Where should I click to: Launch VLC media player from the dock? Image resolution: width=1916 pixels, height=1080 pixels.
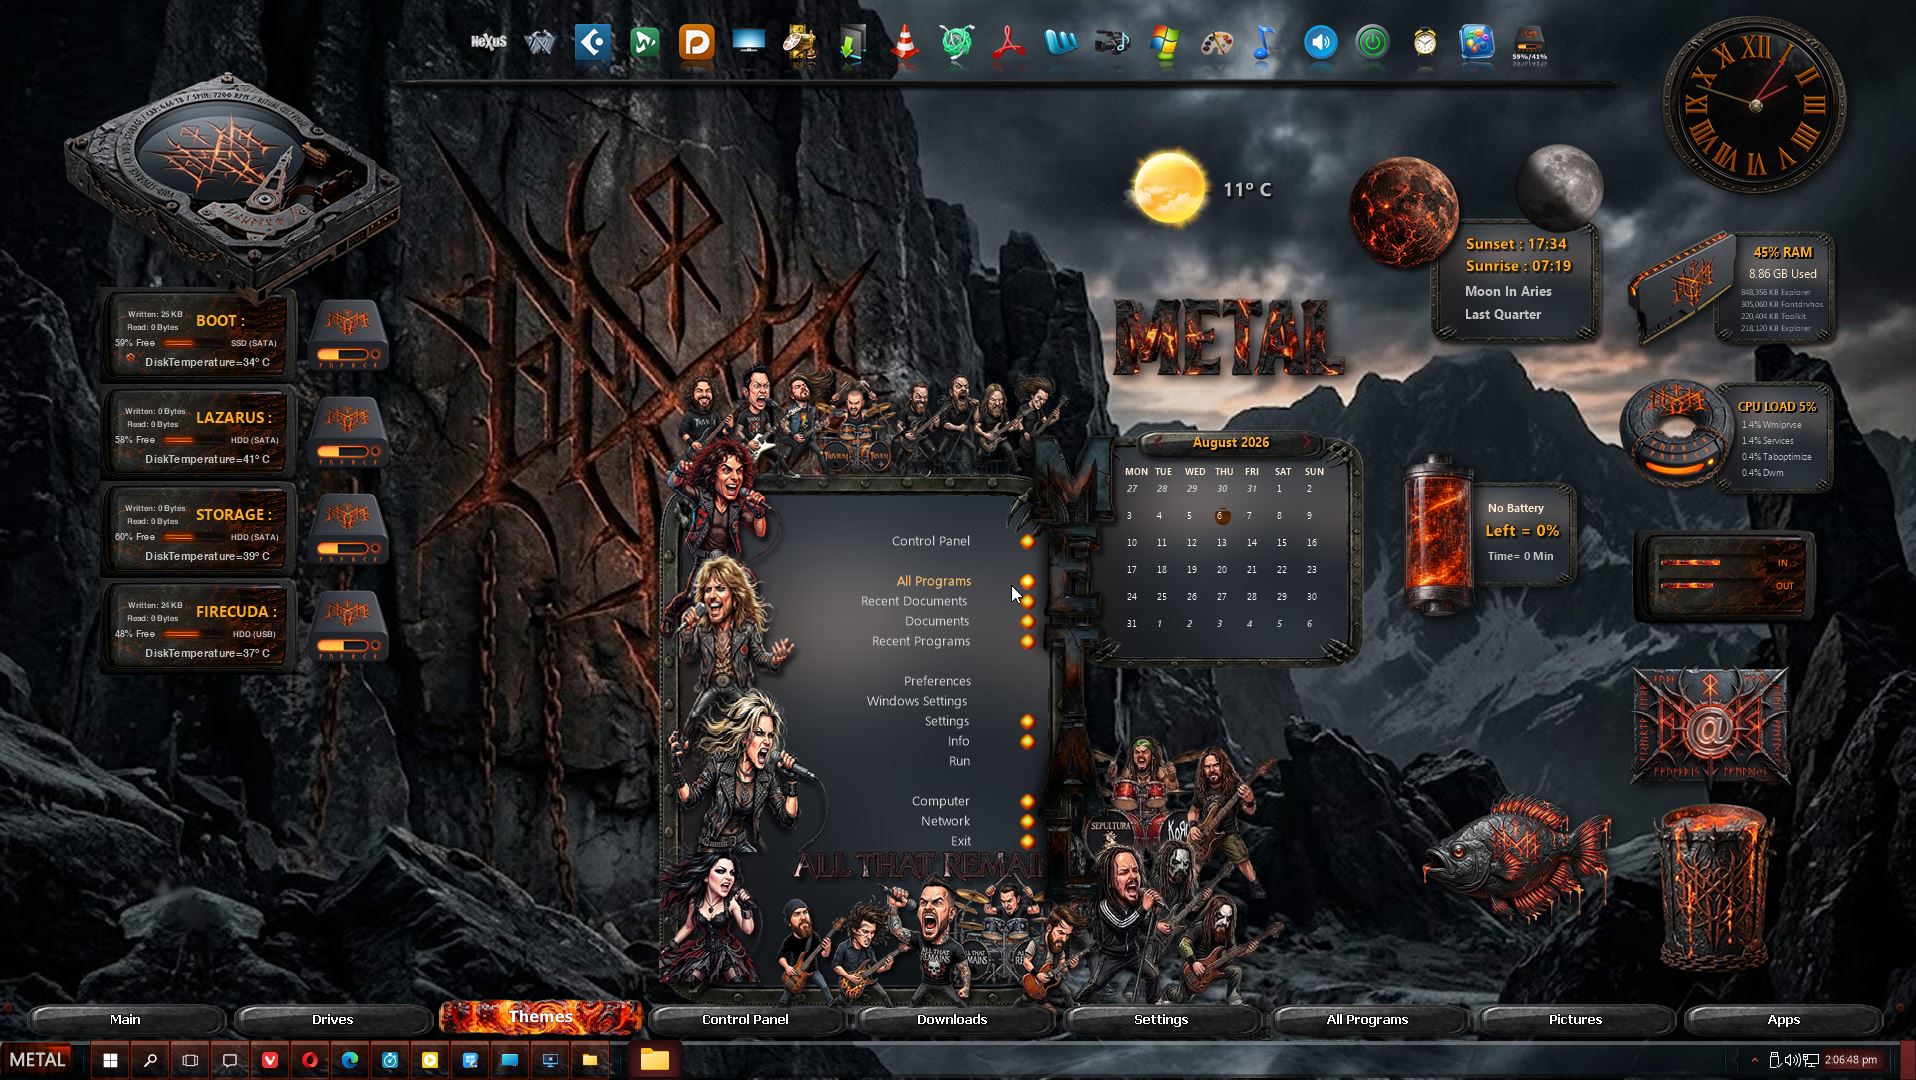click(x=905, y=43)
